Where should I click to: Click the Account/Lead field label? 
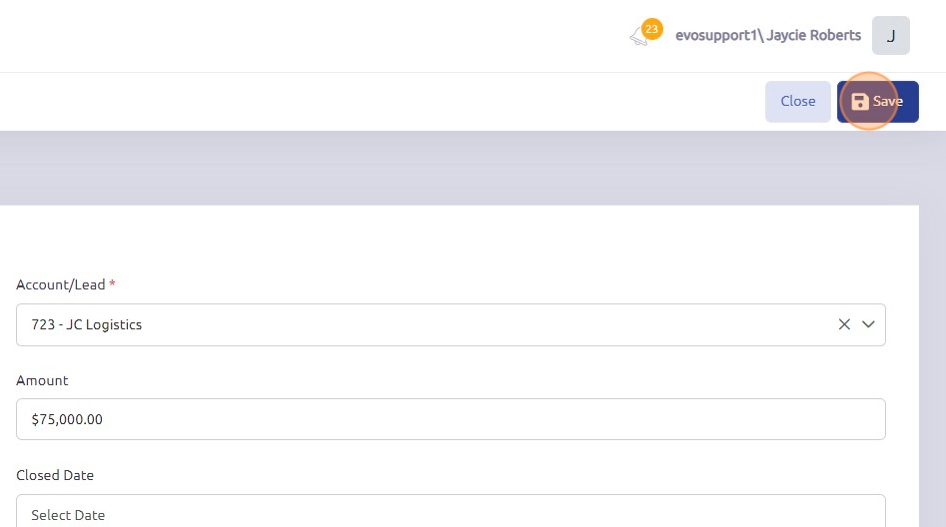point(60,285)
